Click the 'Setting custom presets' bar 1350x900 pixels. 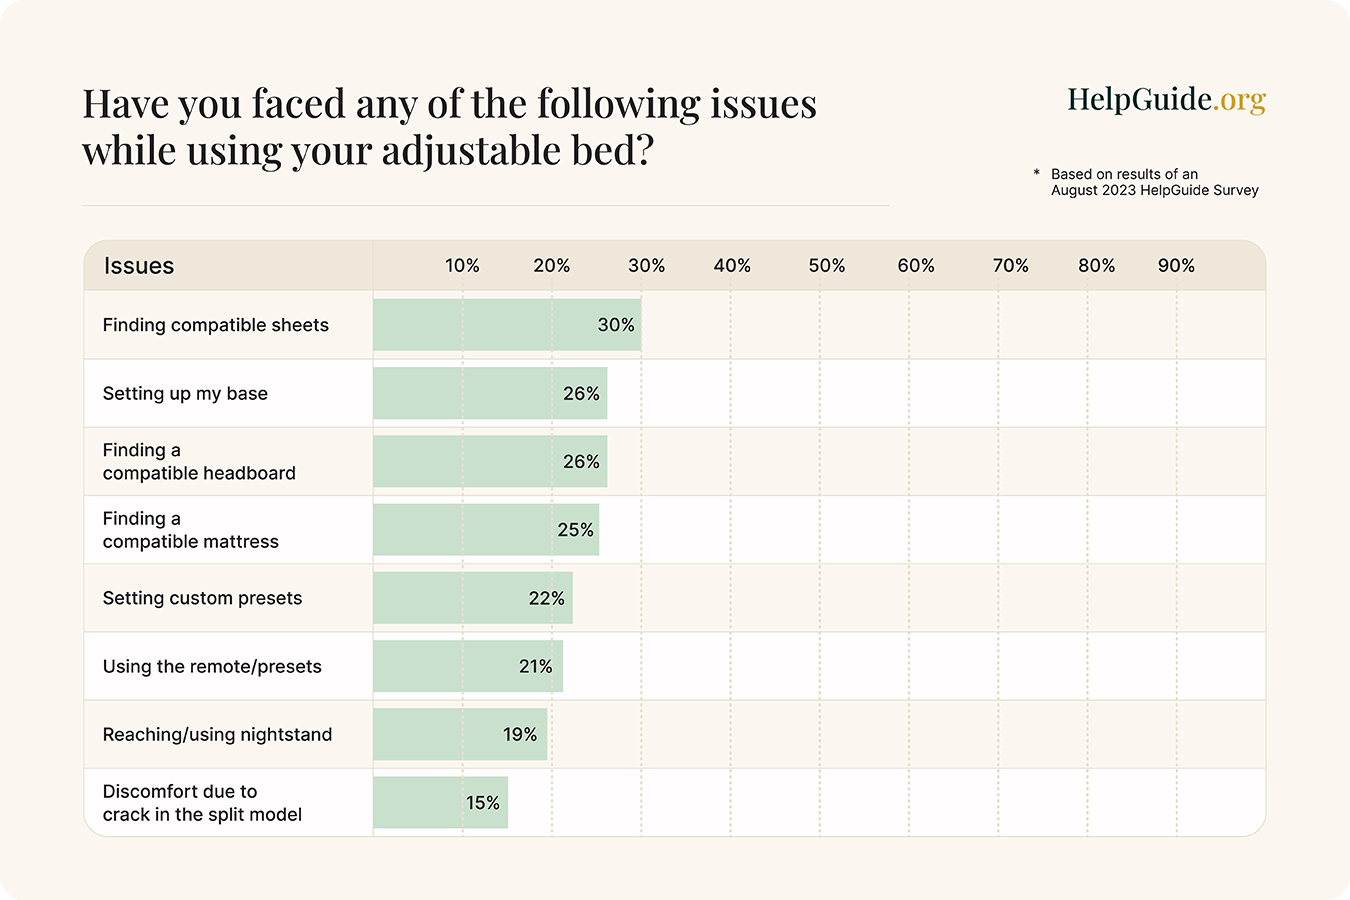pyautogui.click(x=472, y=598)
